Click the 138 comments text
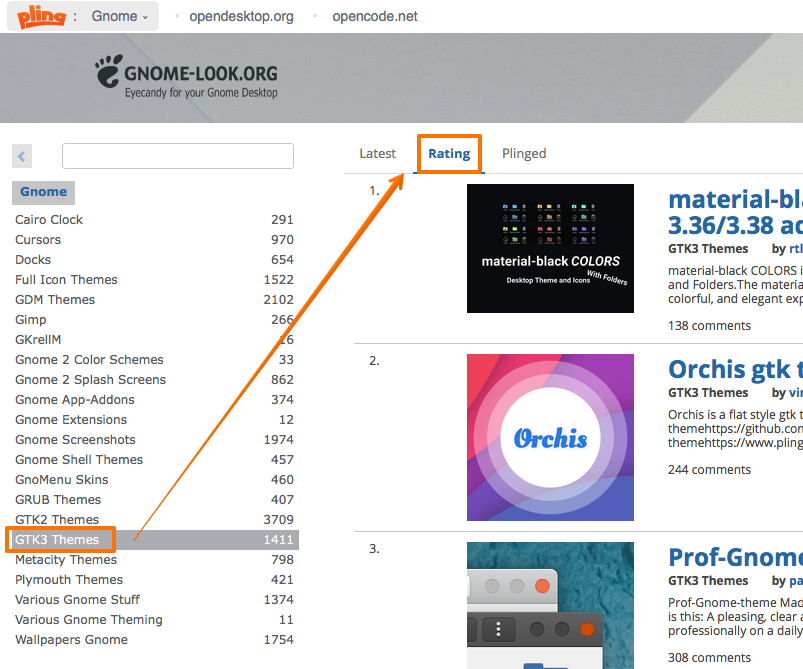The width and height of the screenshot is (803, 669). pos(709,326)
